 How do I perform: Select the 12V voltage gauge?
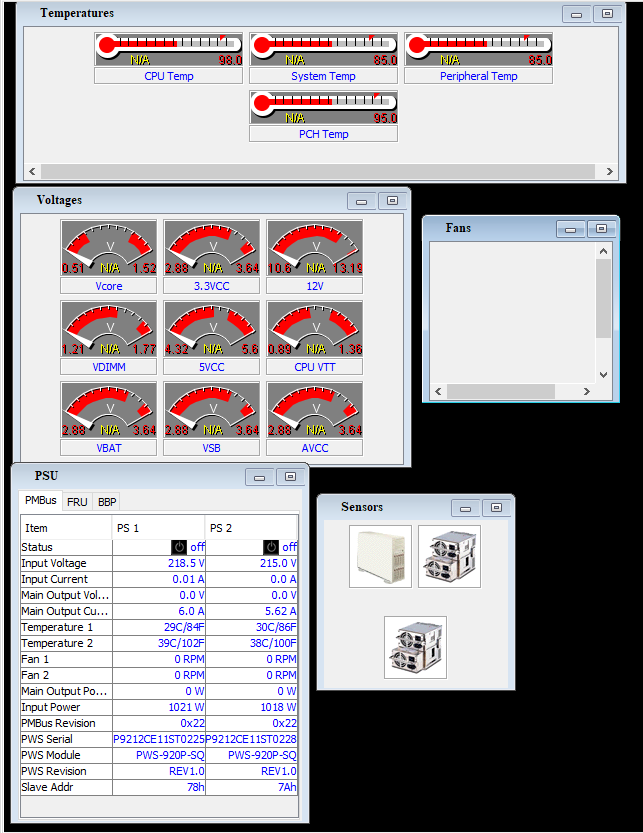pyautogui.click(x=315, y=248)
